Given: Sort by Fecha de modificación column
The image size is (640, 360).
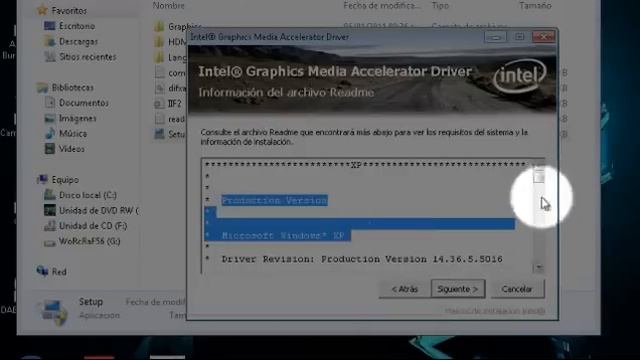Looking at the screenshot, I should (382, 6).
